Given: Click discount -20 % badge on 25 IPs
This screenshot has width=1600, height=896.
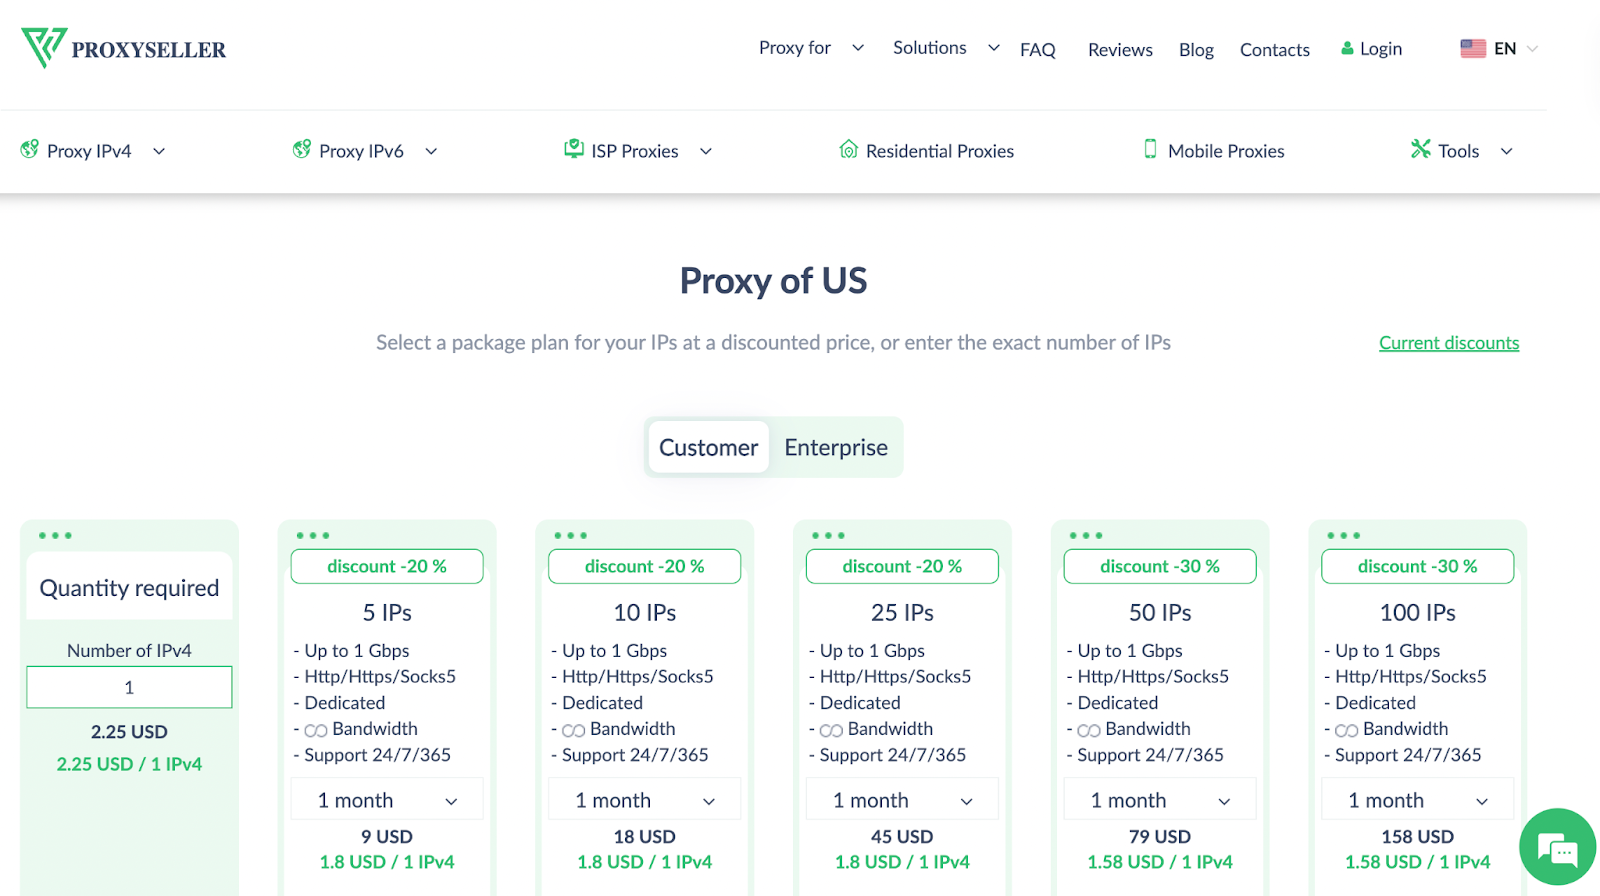Looking at the screenshot, I should point(902,566).
